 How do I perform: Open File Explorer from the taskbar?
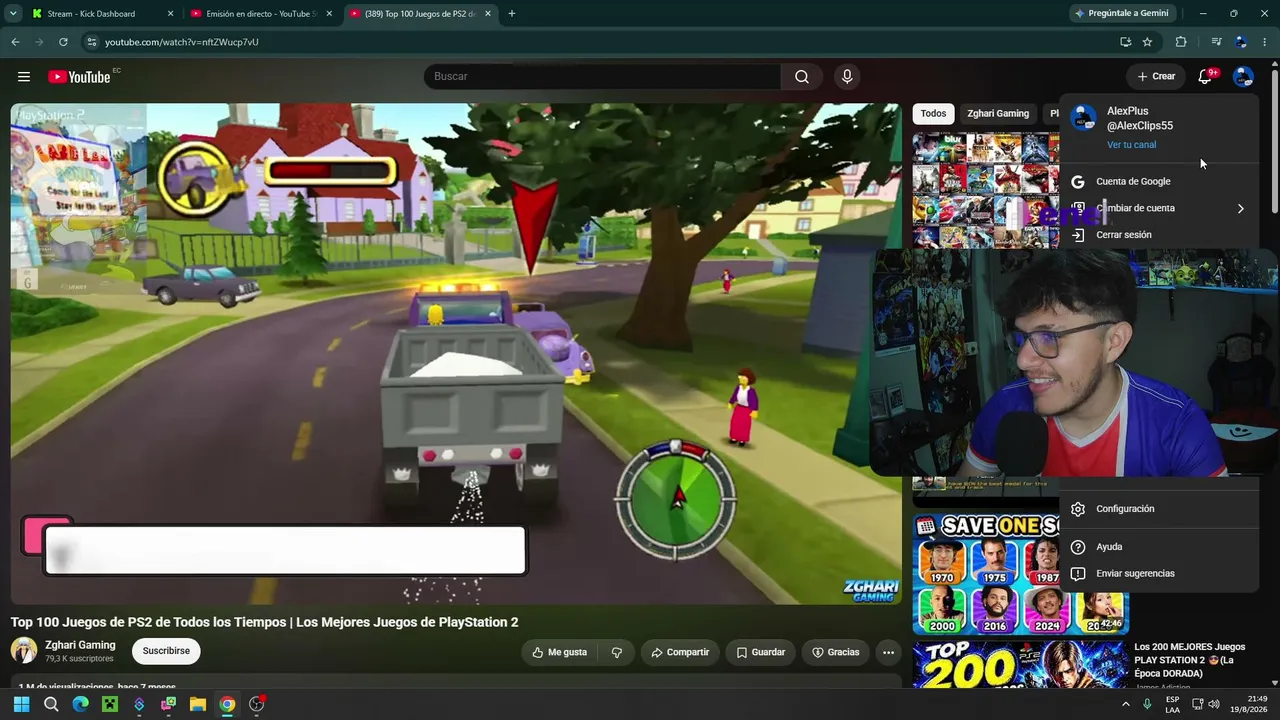pyautogui.click(x=198, y=704)
